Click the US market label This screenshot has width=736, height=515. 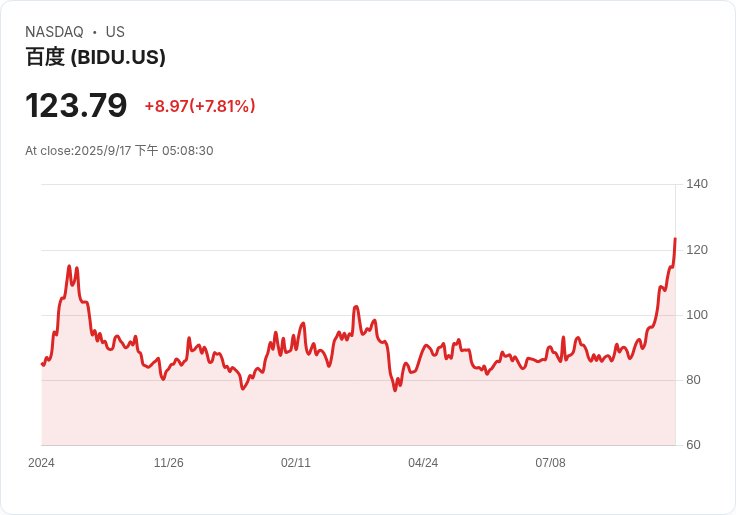(115, 32)
